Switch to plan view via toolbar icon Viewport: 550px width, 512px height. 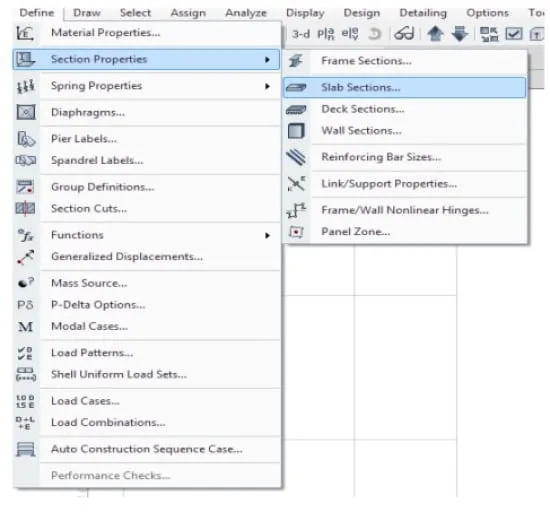(x=326, y=34)
